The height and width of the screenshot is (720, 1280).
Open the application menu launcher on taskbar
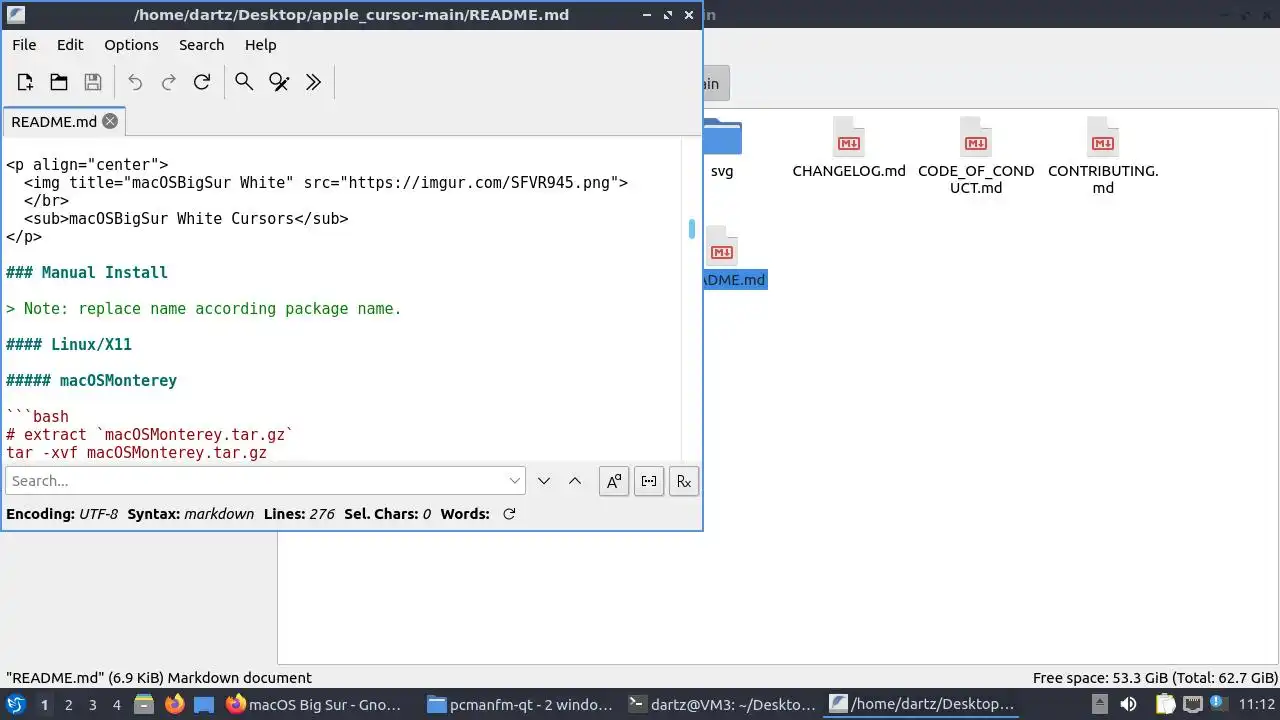(16, 704)
